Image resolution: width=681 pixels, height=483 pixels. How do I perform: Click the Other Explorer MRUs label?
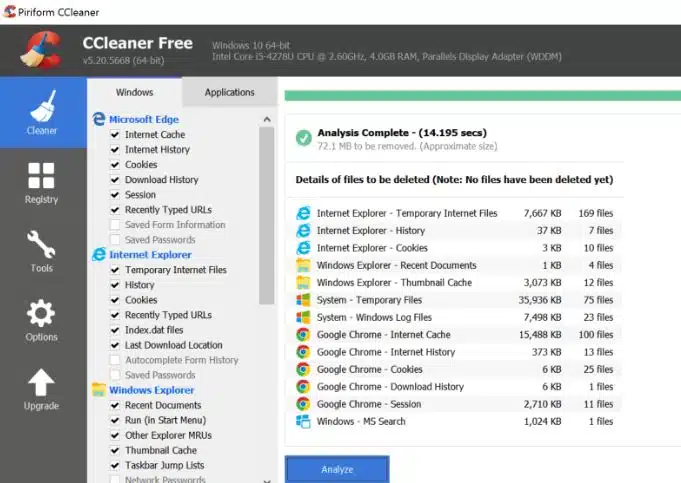coord(169,435)
